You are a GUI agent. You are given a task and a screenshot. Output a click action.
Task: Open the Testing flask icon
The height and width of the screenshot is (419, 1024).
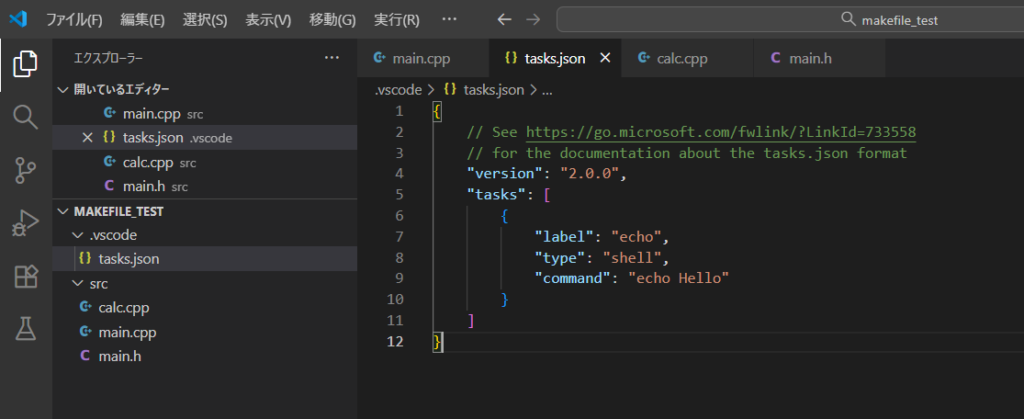[x=25, y=328]
